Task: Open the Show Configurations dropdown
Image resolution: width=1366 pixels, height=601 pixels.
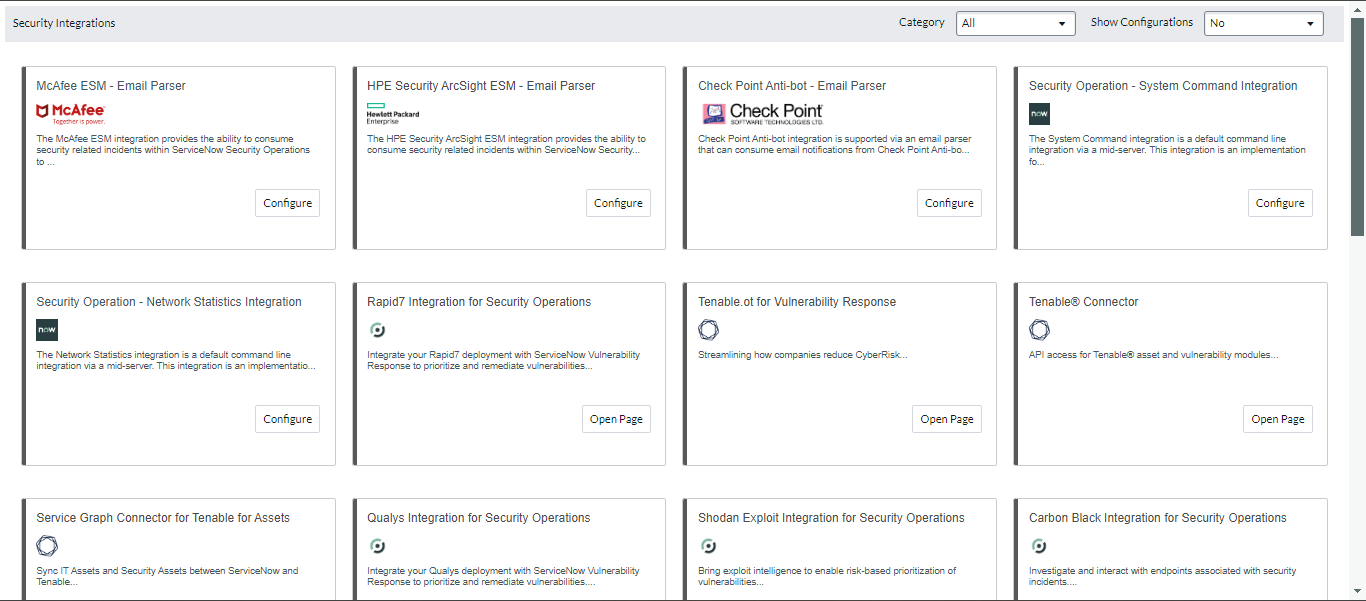Action: [1263, 22]
